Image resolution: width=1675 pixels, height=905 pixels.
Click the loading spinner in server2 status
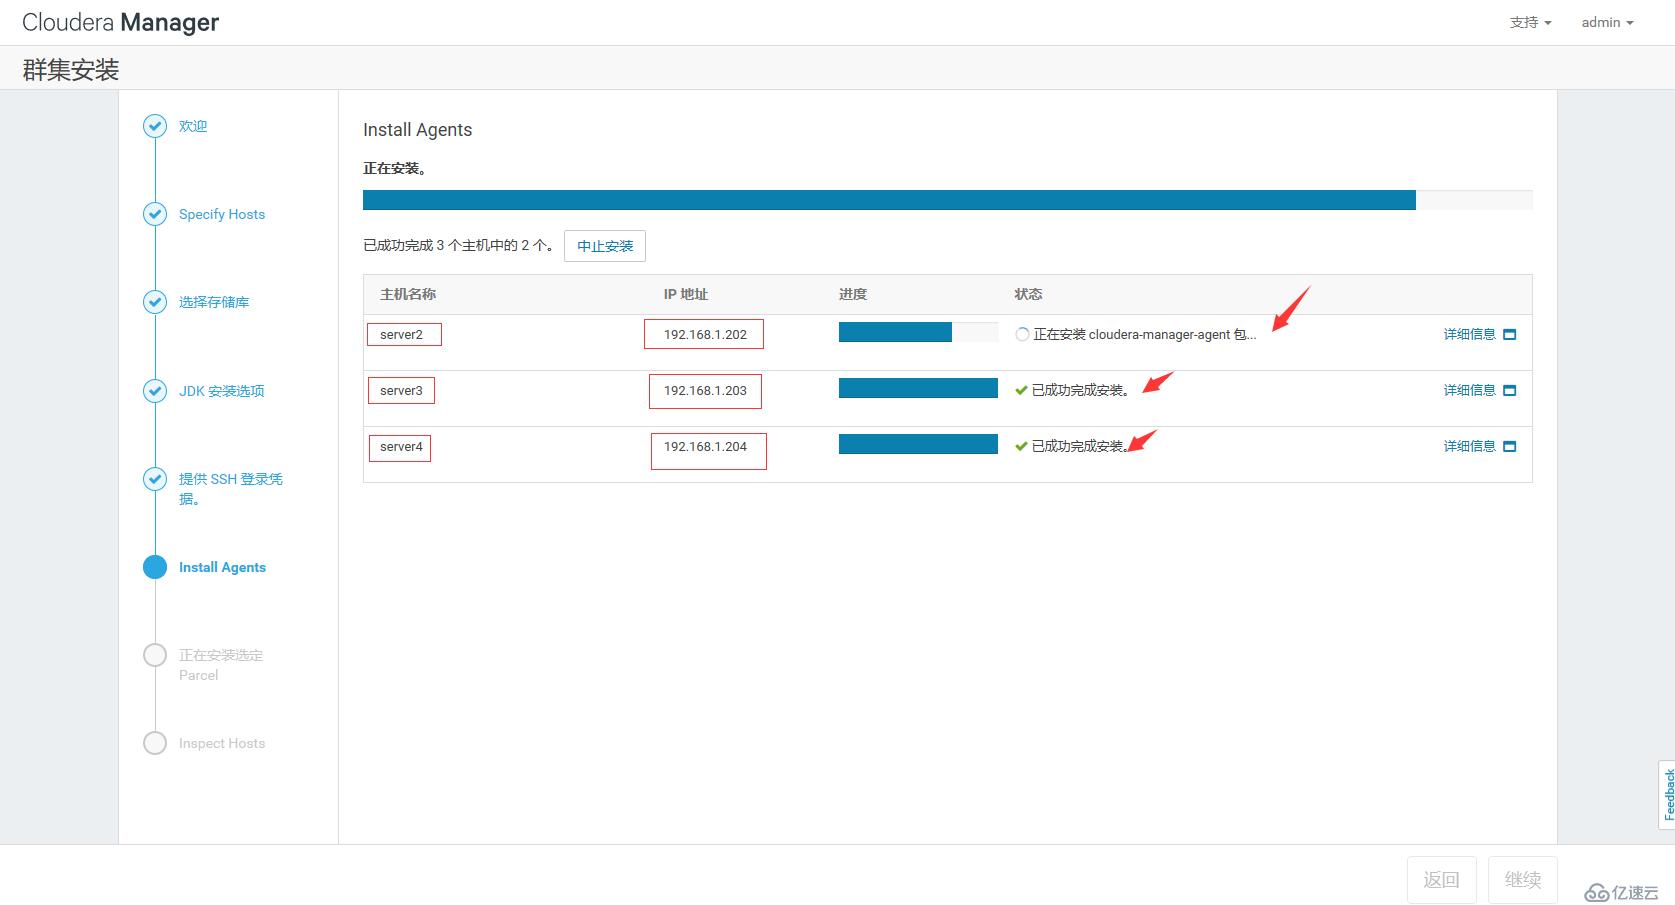(1022, 335)
